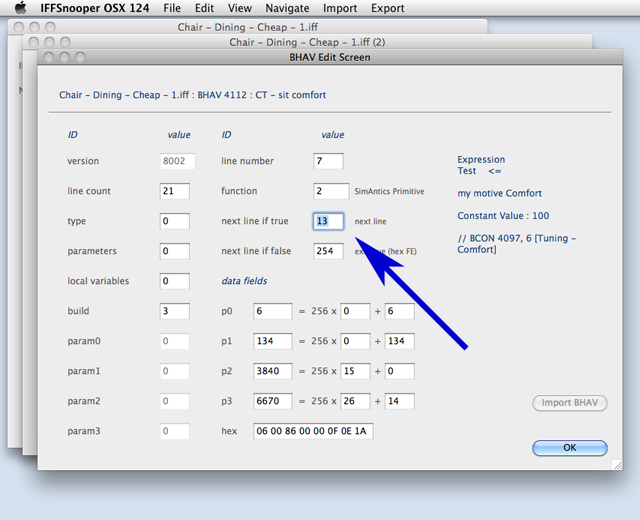Click the next line if true field
Viewport: 640px width, 520px height.
coord(328,221)
